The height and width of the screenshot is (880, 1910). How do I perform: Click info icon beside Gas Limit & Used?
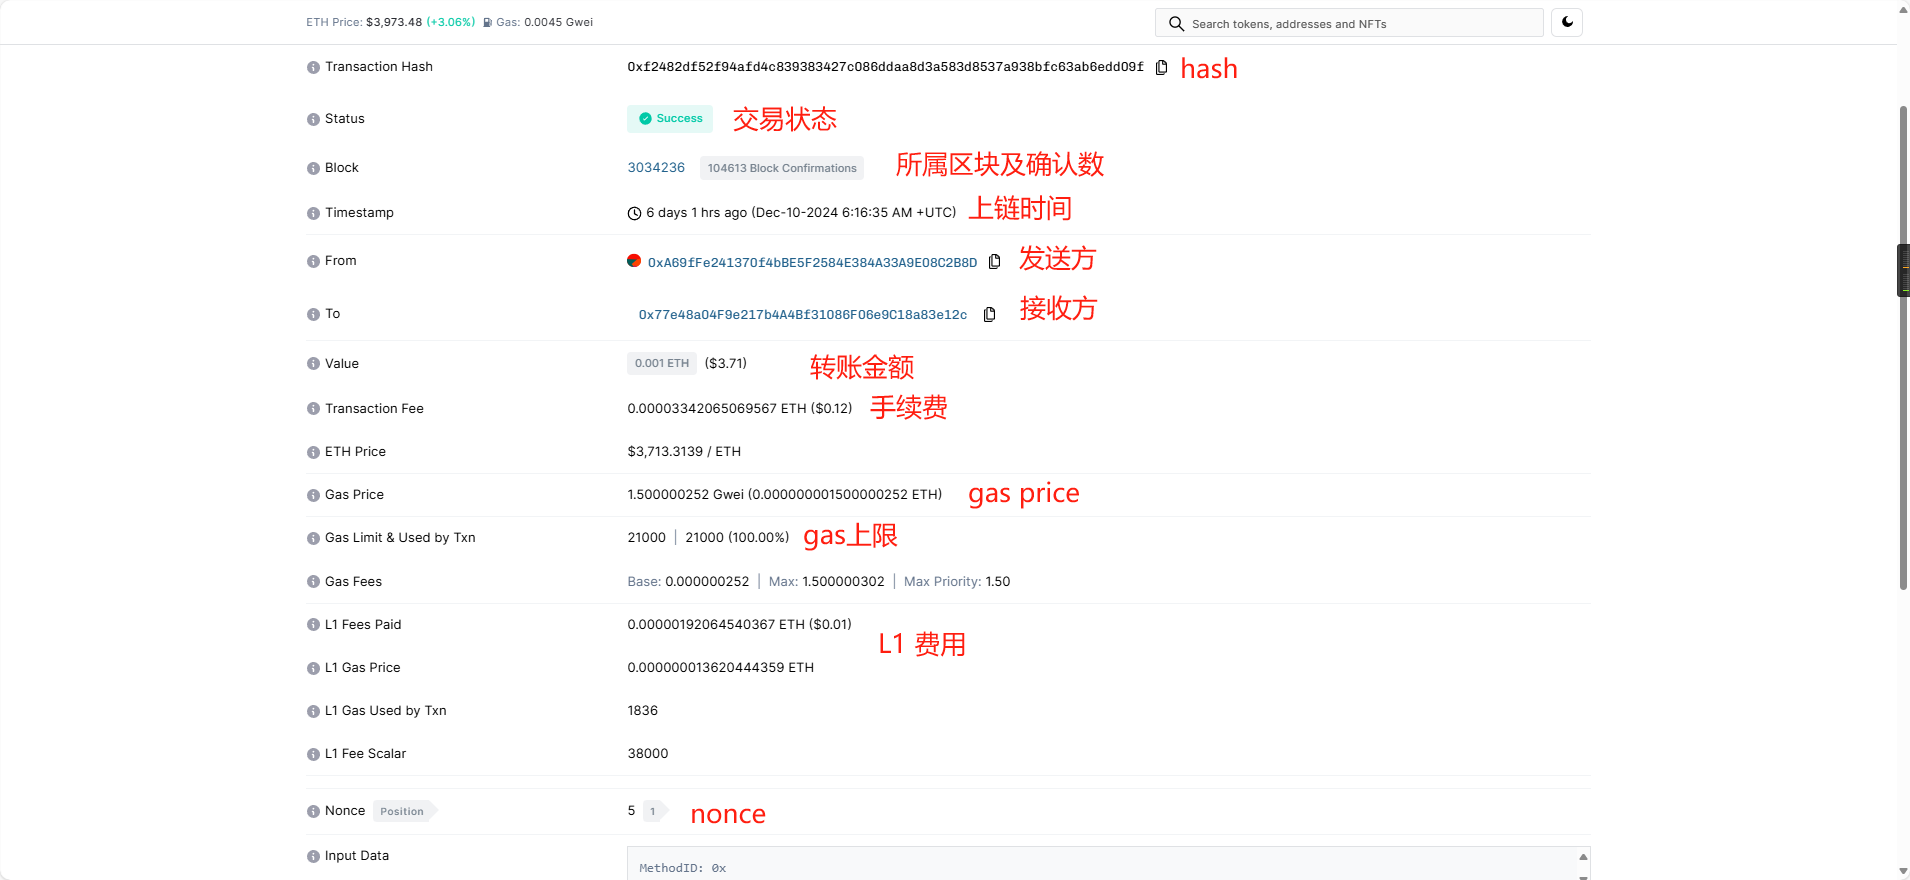[x=313, y=538]
